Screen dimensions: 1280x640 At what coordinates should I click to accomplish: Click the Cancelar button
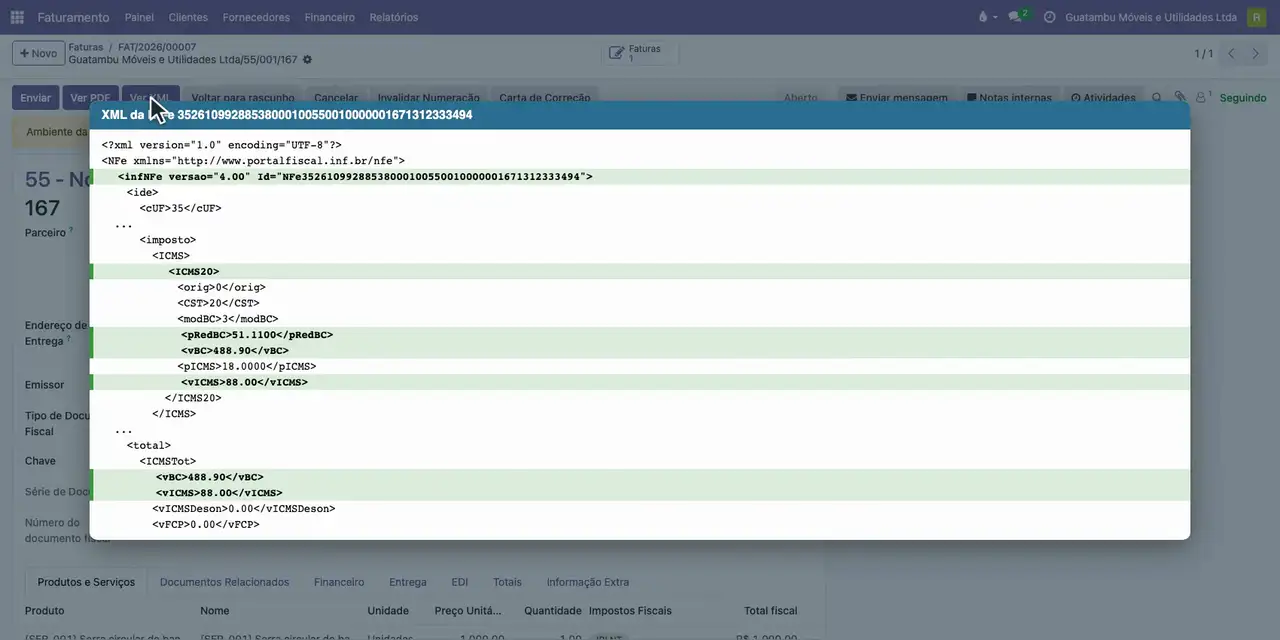336,98
